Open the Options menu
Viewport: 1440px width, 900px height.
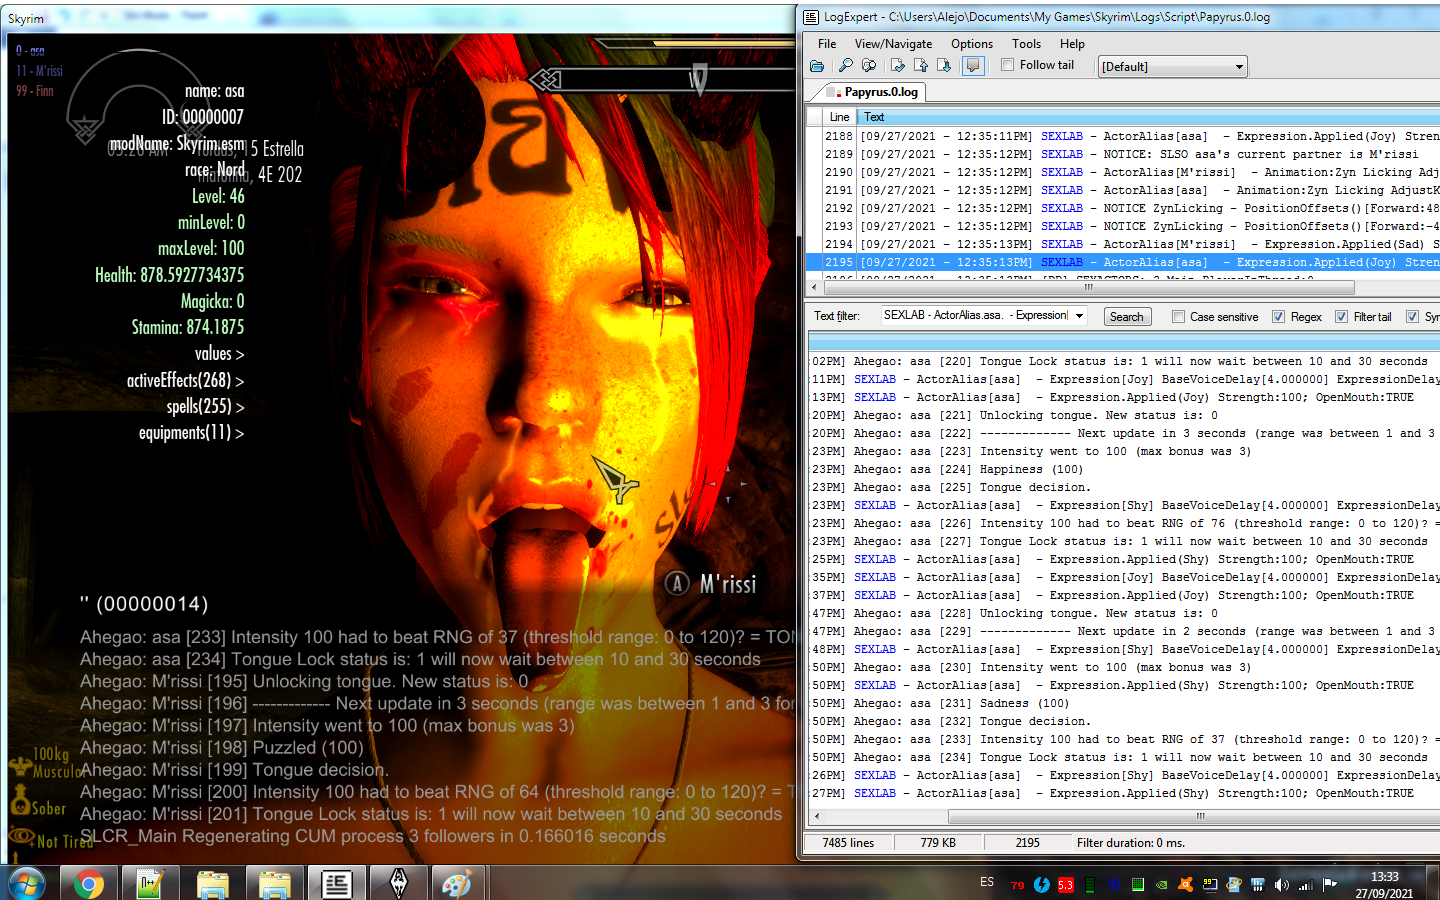pos(972,44)
